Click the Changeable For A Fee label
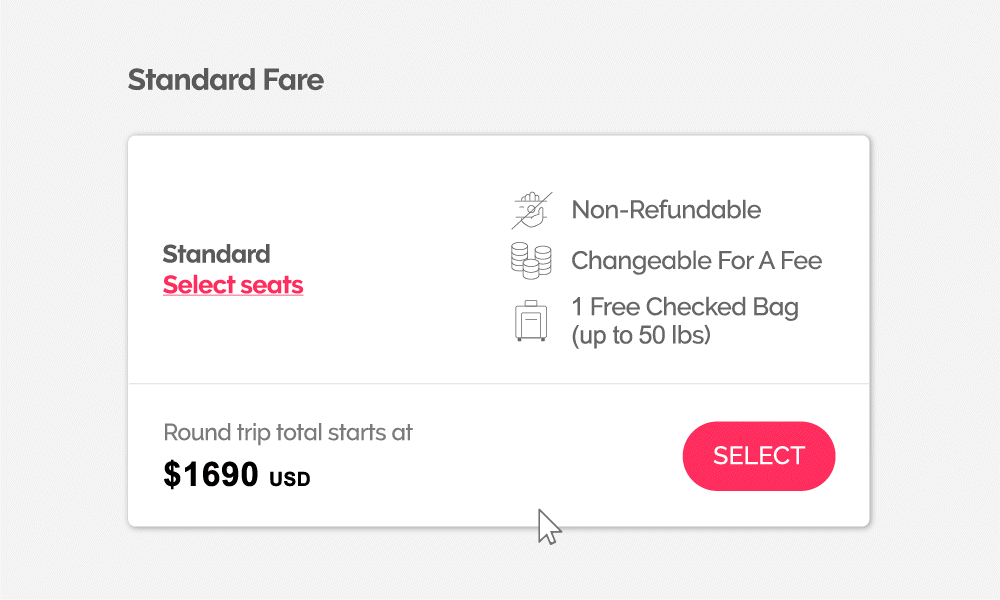 click(x=696, y=261)
